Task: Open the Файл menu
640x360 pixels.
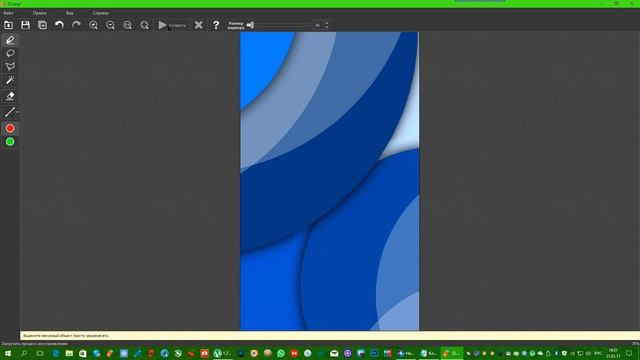Action: 8,13
